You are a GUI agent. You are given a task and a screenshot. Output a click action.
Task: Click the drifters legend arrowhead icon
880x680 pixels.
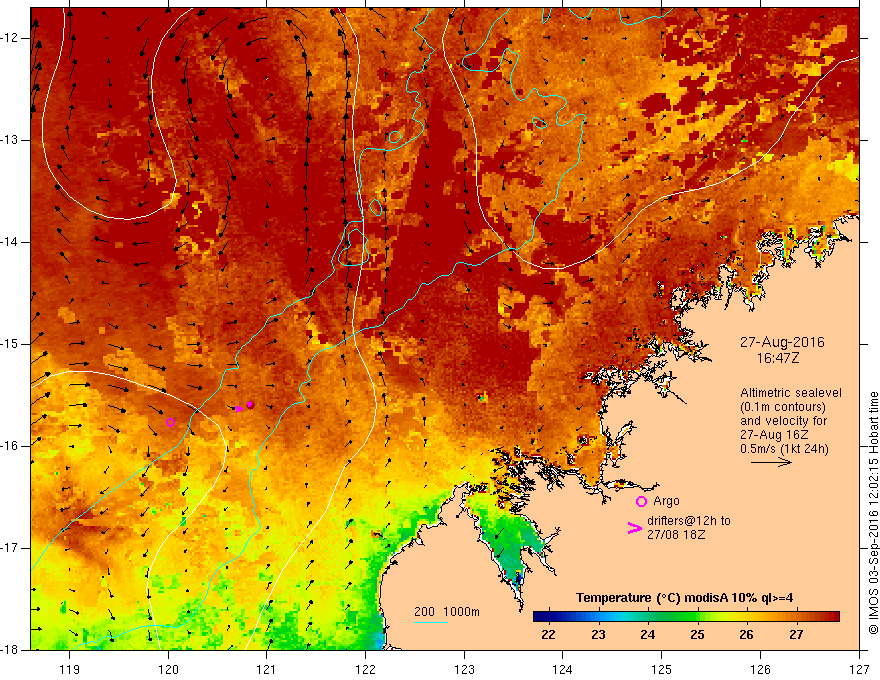(x=634, y=527)
